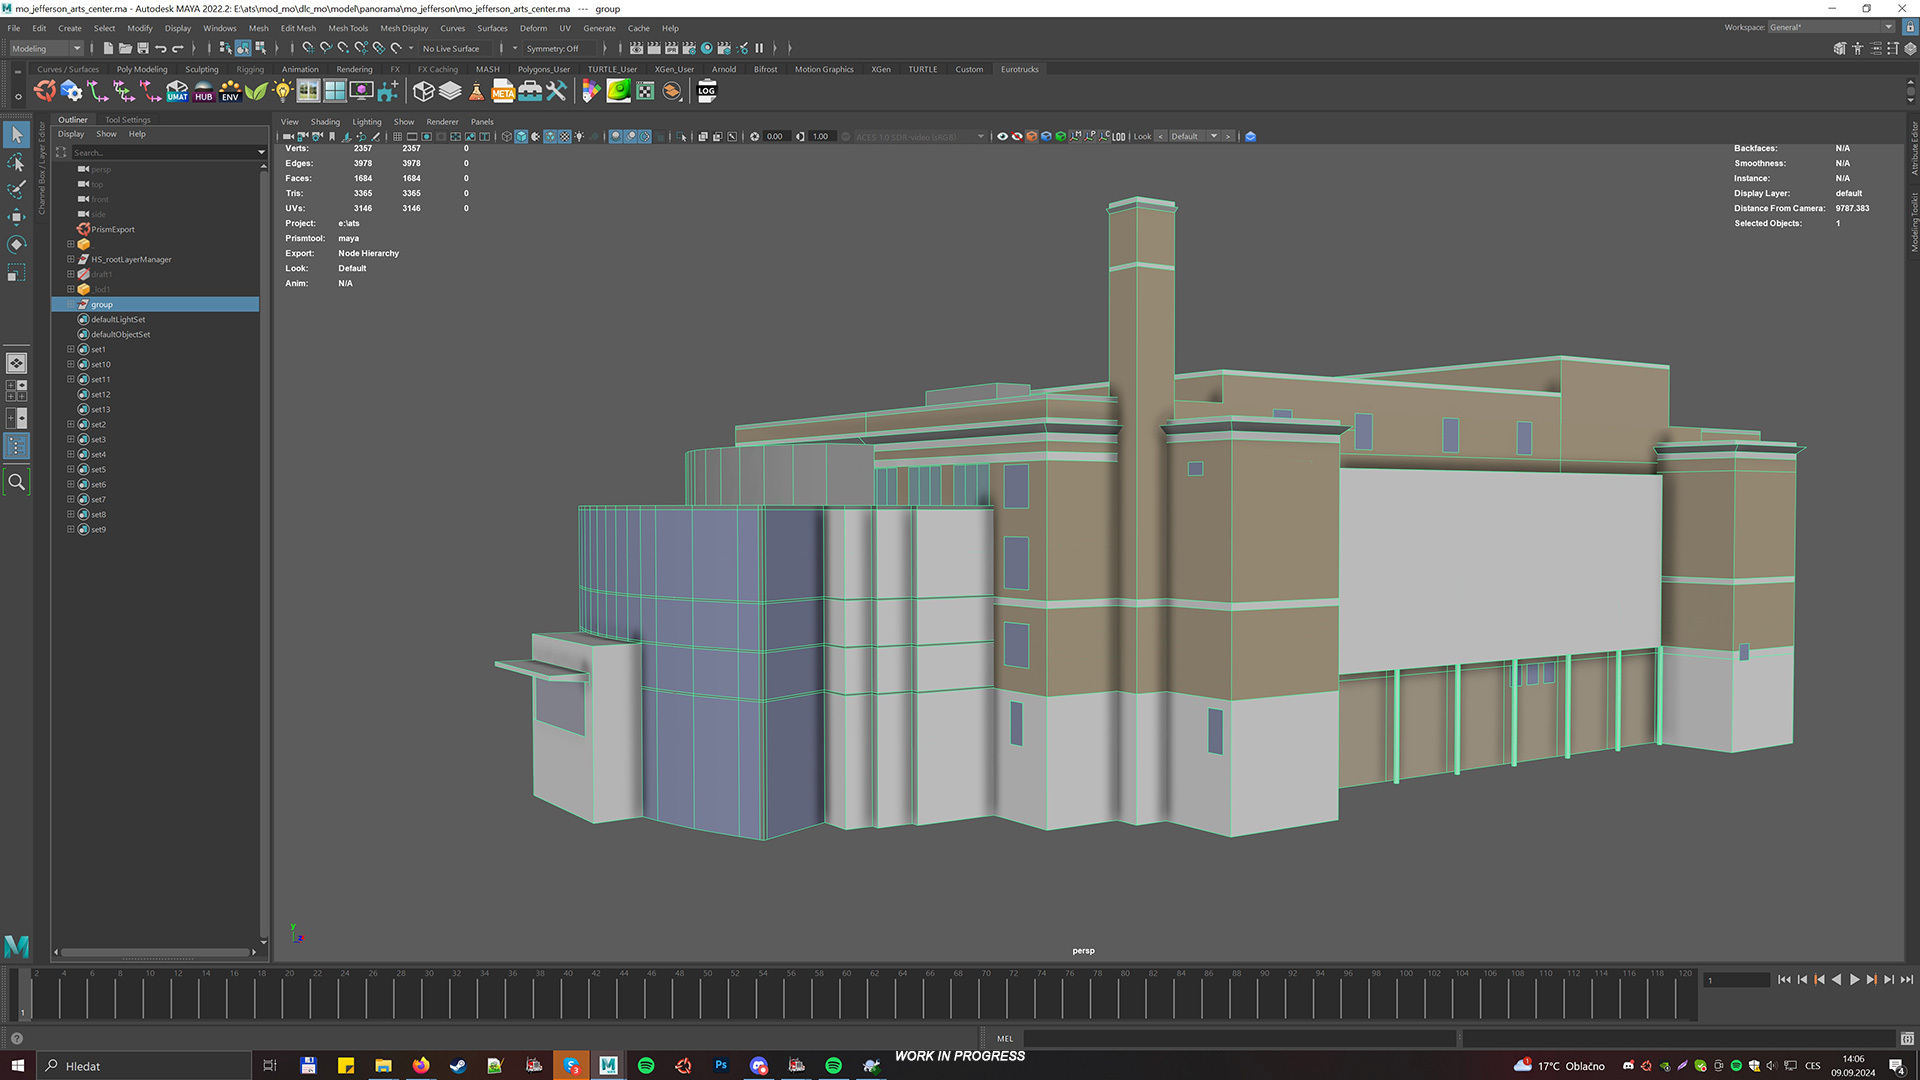Screen dimensions: 1920x1080
Task: Jump to the timeline start
Action: click(x=1784, y=980)
